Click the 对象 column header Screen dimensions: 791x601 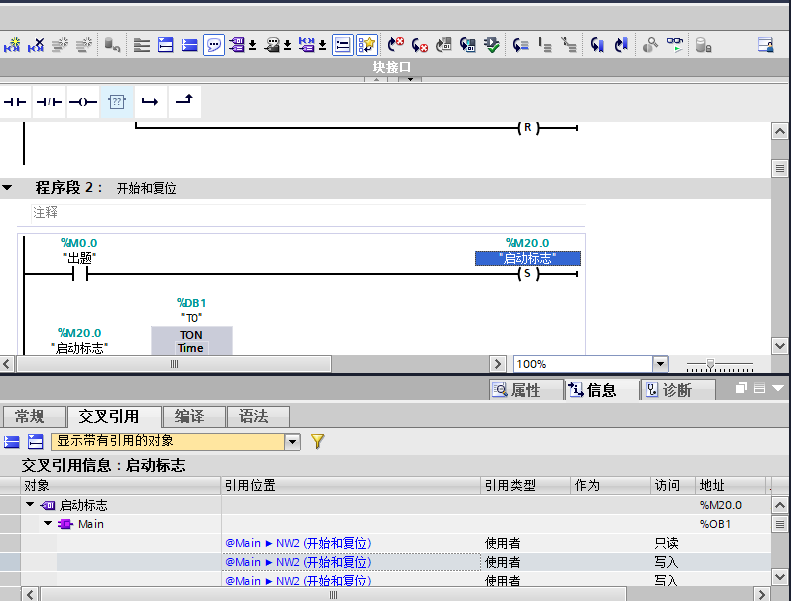pos(121,485)
